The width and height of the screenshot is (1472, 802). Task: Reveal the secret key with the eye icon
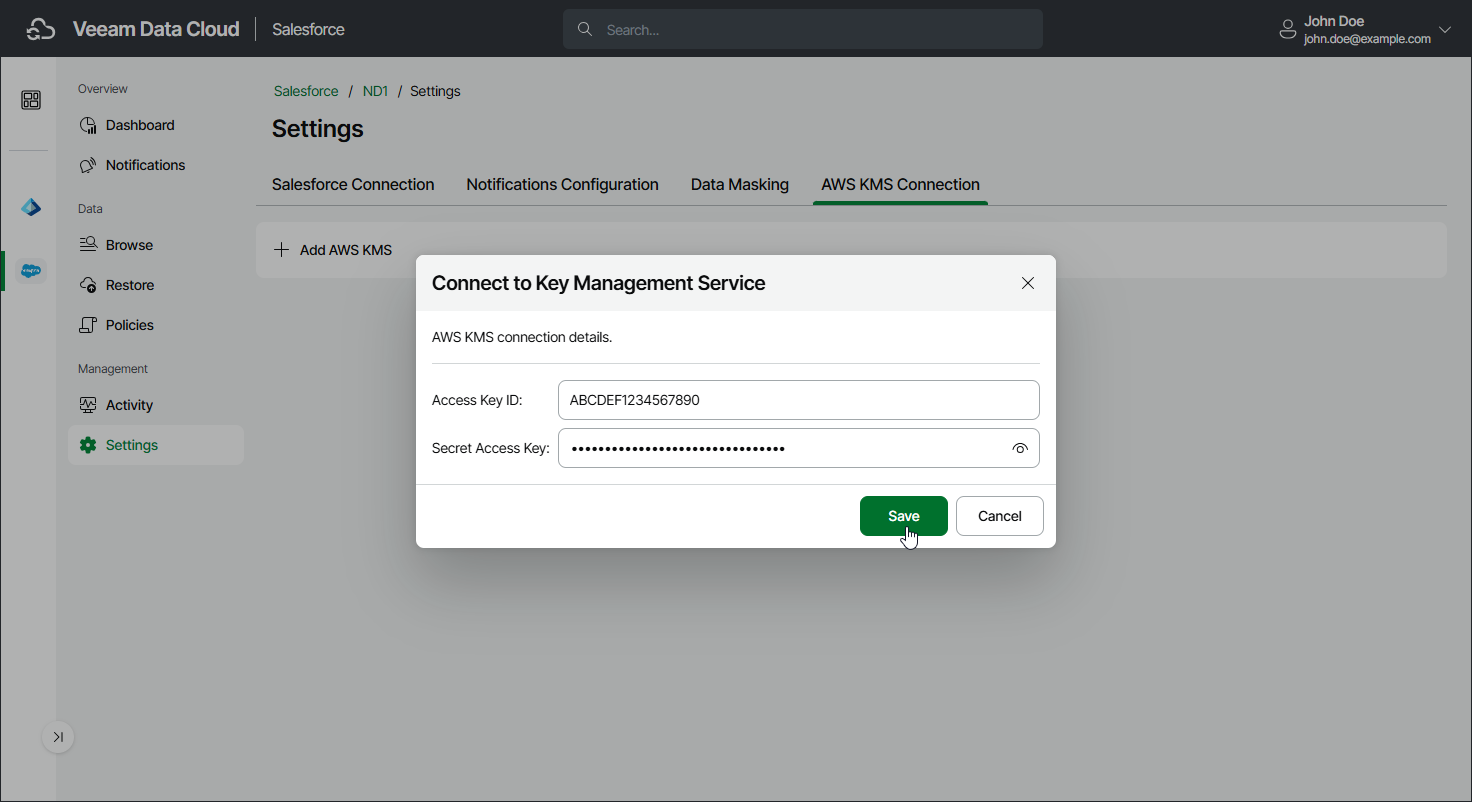pyautogui.click(x=1020, y=449)
